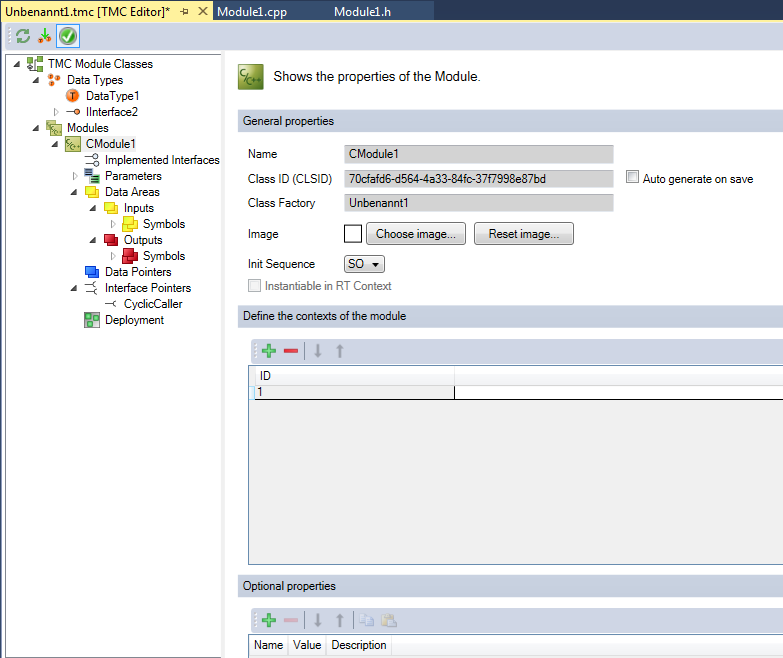Expand the Parameters node
The width and height of the screenshot is (783, 658).
point(74,176)
